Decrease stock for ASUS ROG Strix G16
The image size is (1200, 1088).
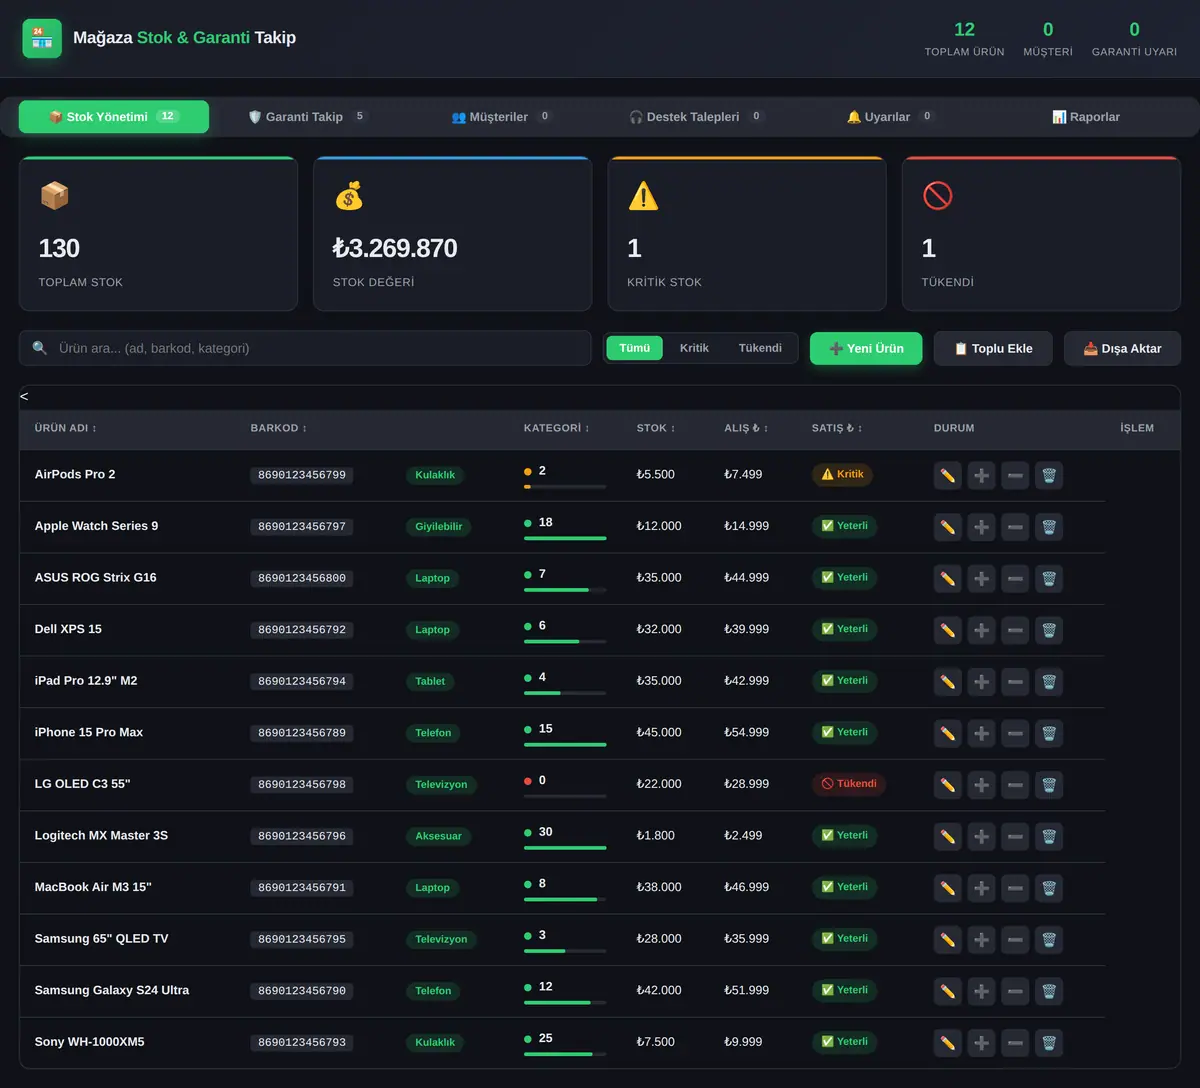1015,578
